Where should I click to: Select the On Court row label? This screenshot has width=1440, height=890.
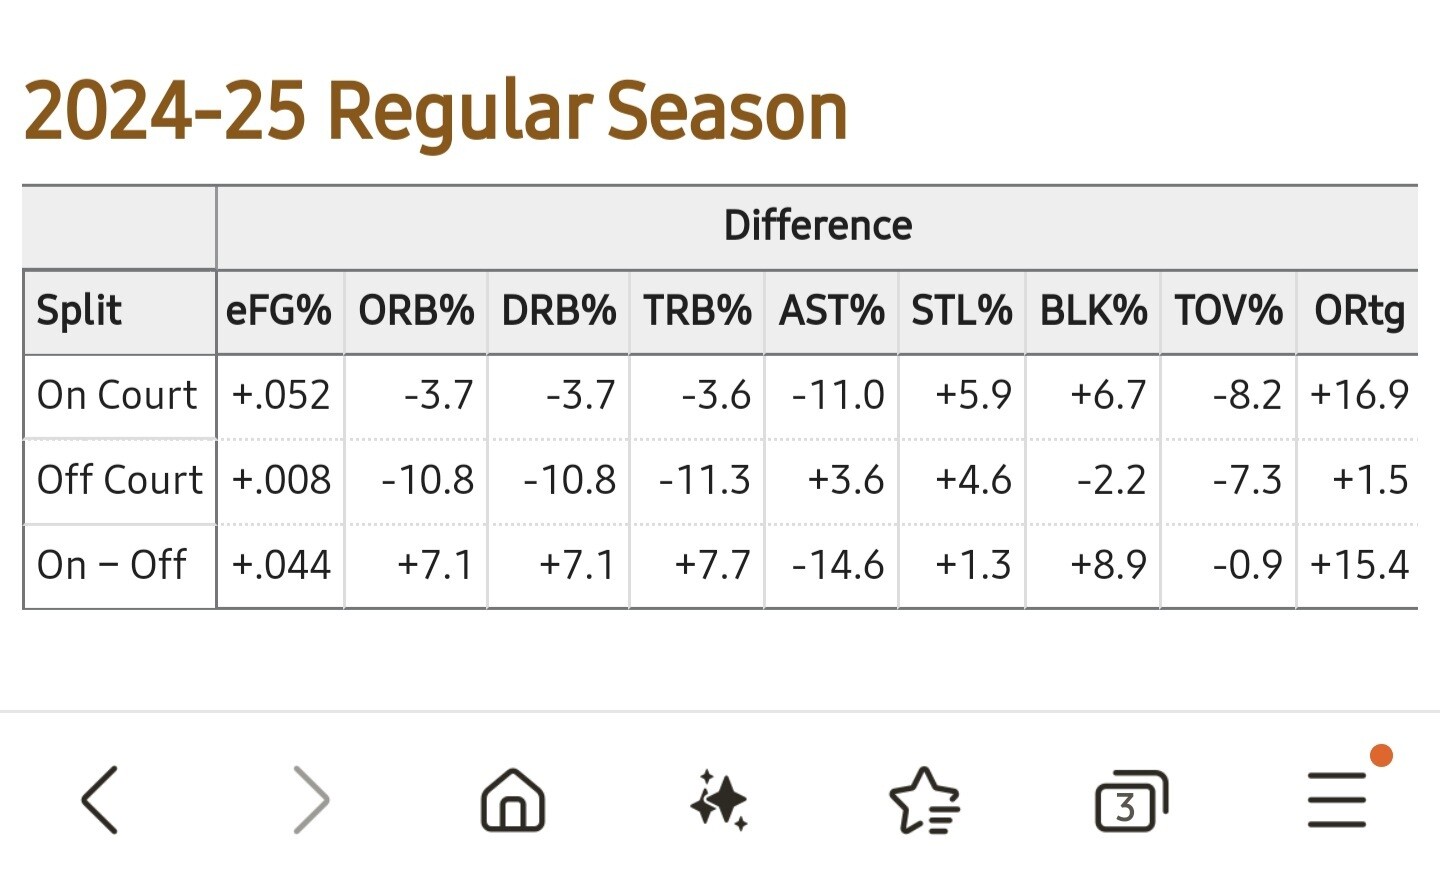coord(117,396)
